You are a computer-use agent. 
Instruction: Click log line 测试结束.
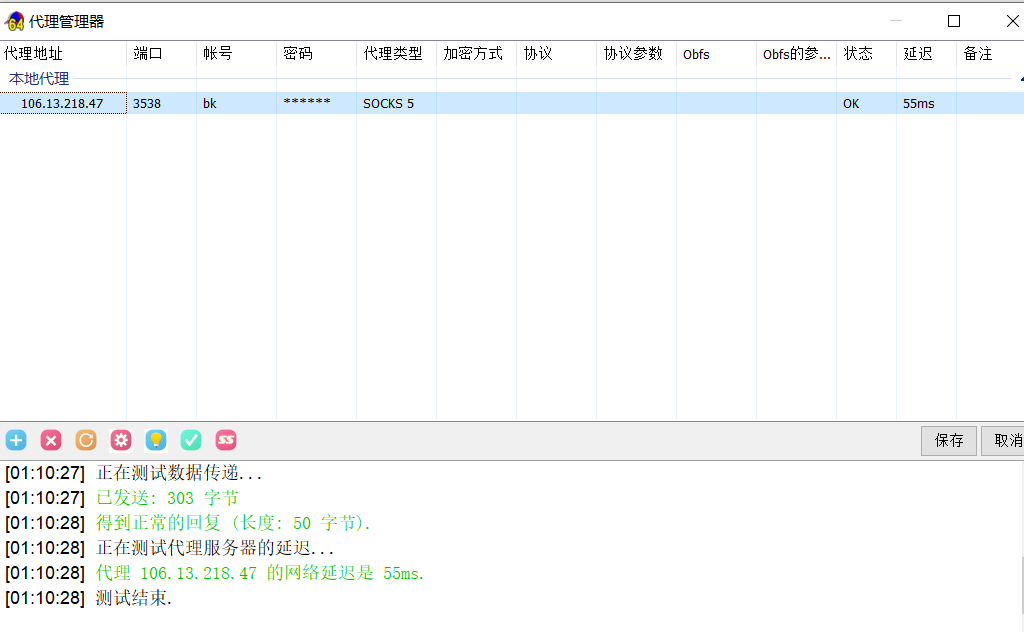pos(88,598)
